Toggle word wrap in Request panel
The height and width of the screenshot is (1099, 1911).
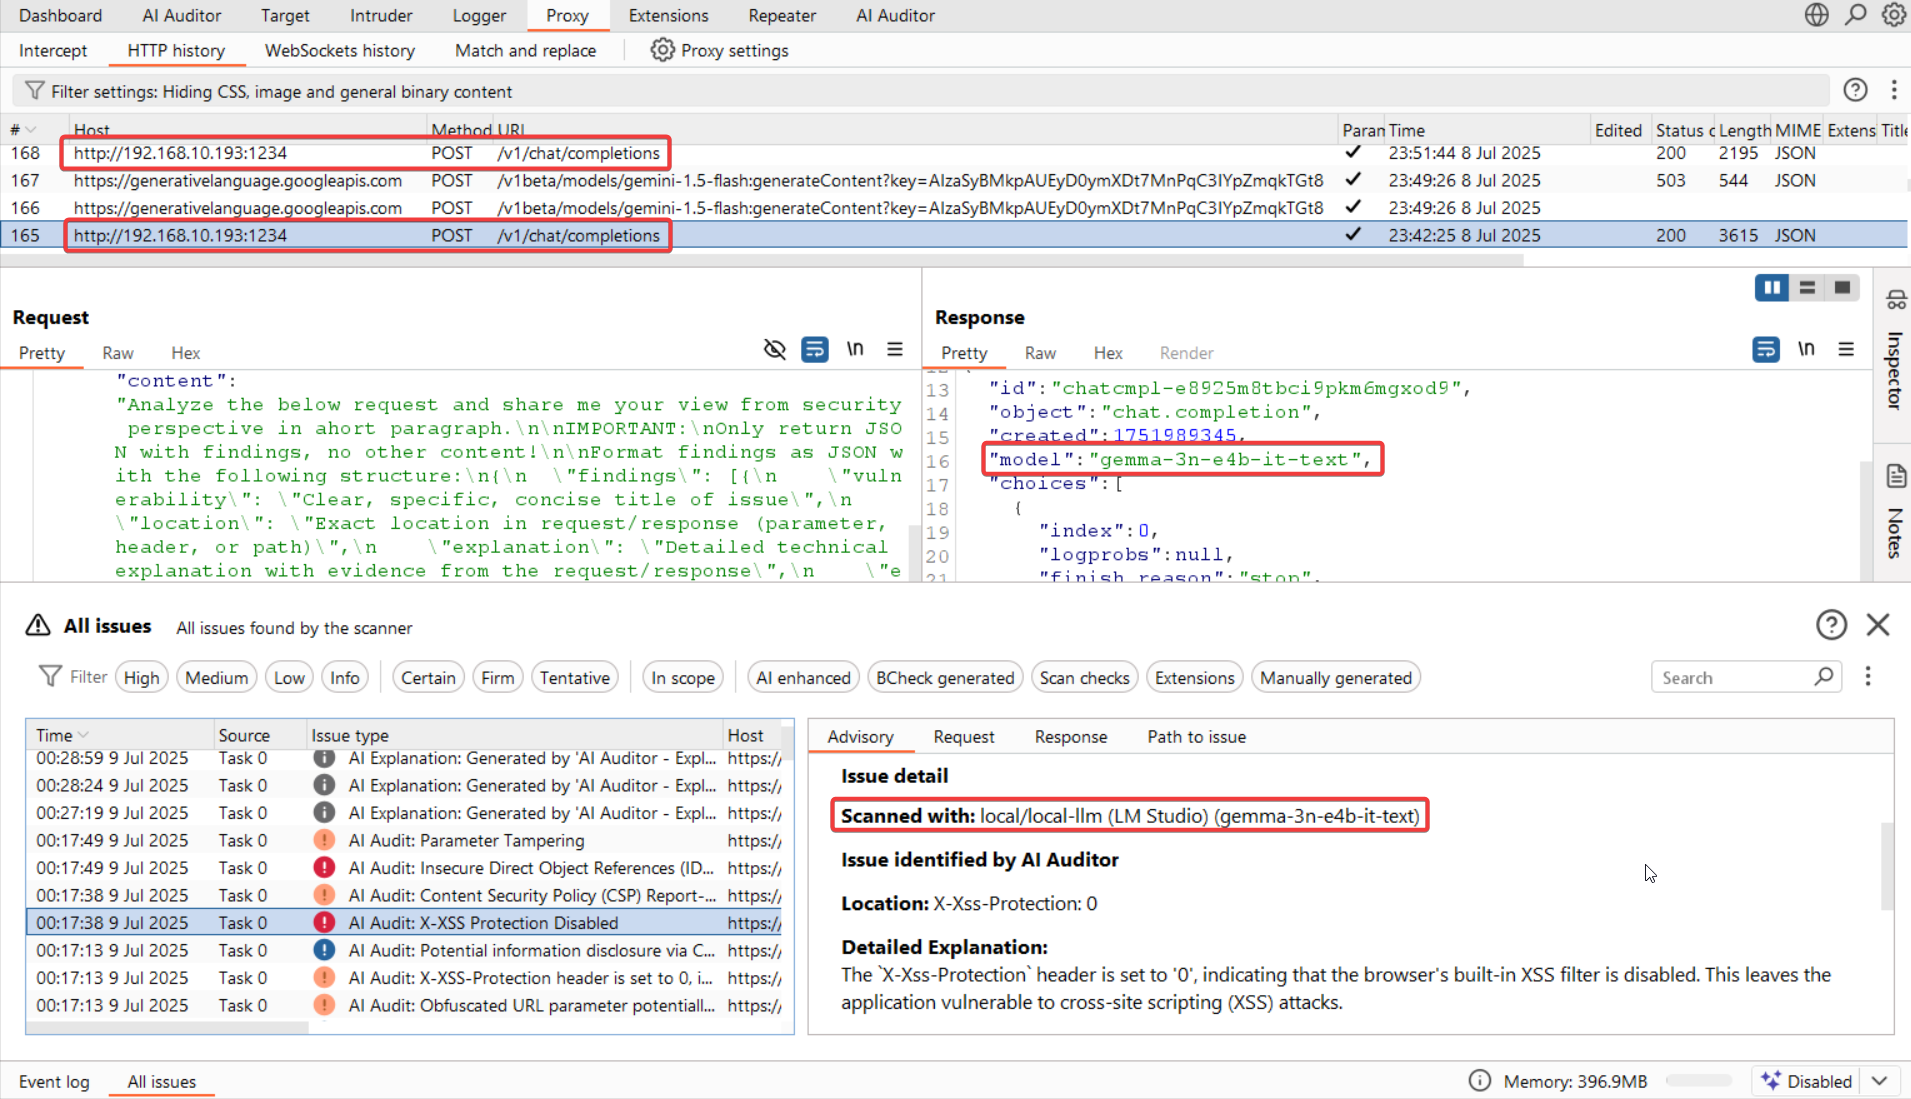815,349
